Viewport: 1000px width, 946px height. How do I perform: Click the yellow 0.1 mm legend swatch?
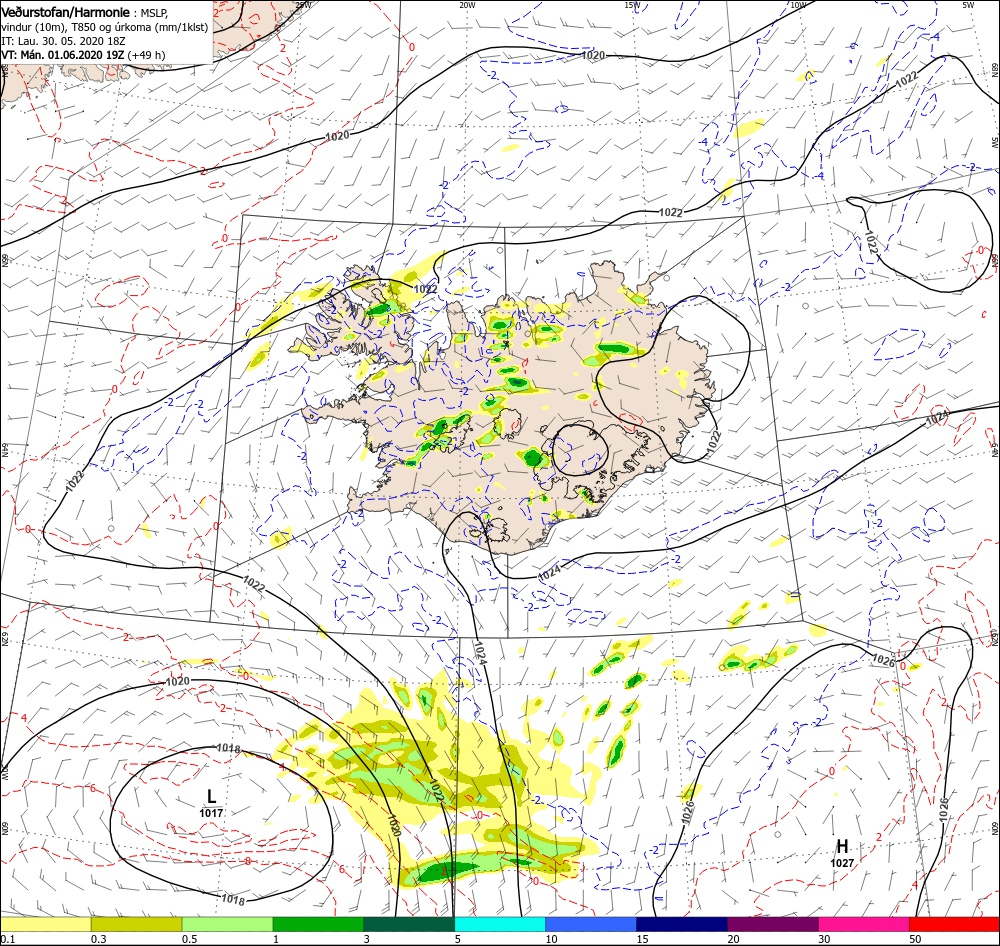[46, 924]
